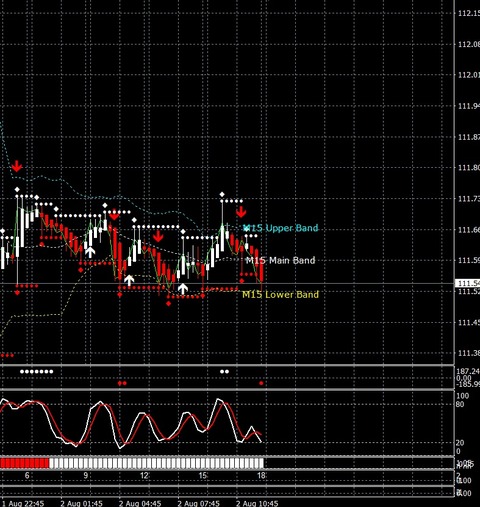Click the 187.24 indicator scale value
The image size is (480, 507).
click(x=468, y=371)
